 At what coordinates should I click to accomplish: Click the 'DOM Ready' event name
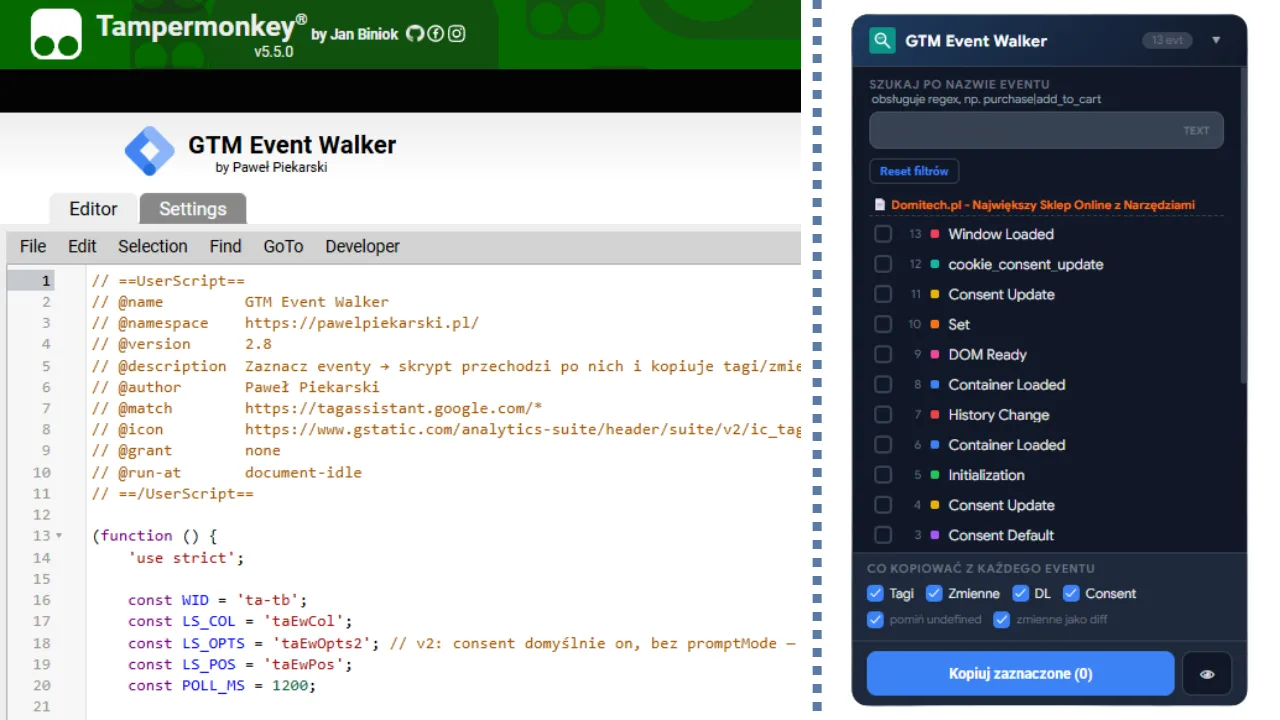[987, 354]
